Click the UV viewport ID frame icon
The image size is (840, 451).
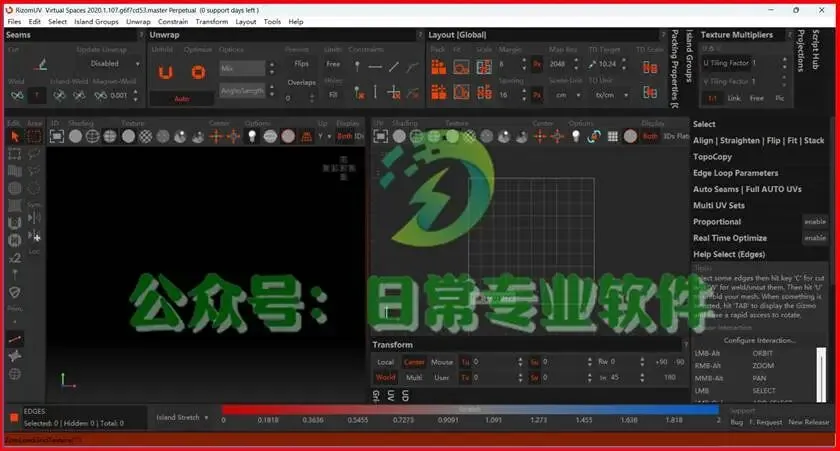point(380,137)
